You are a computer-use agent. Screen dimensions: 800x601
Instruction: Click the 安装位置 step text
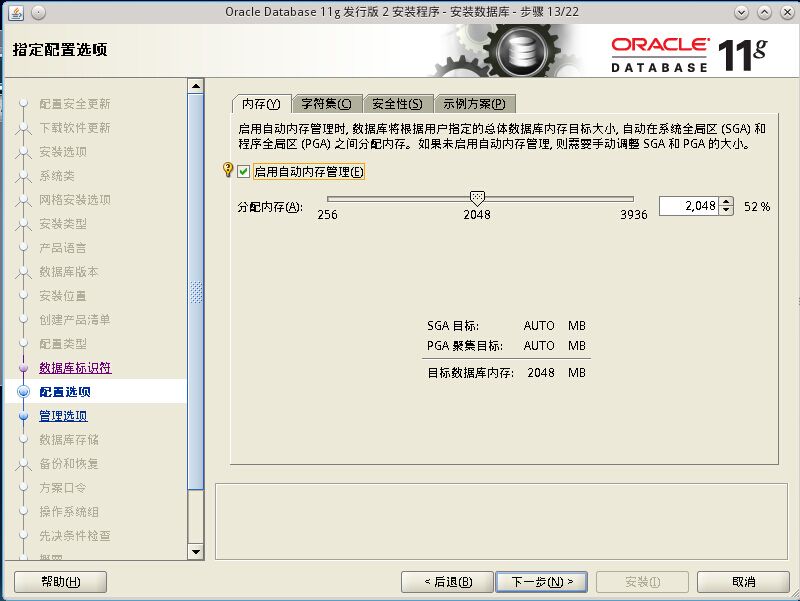(x=63, y=296)
